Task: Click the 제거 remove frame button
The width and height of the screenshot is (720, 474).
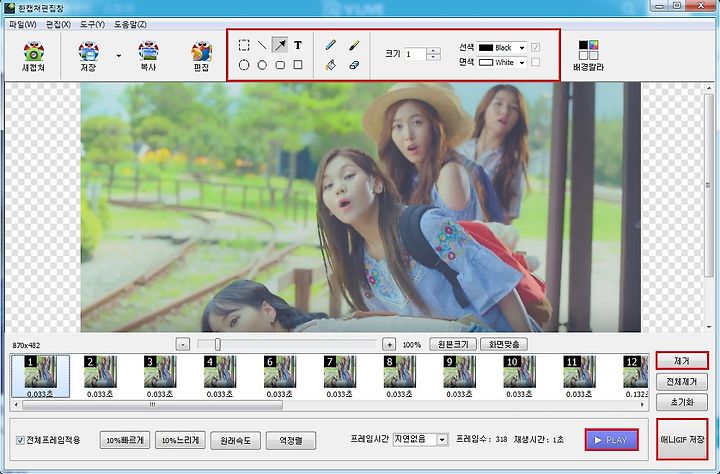Action: click(x=682, y=361)
